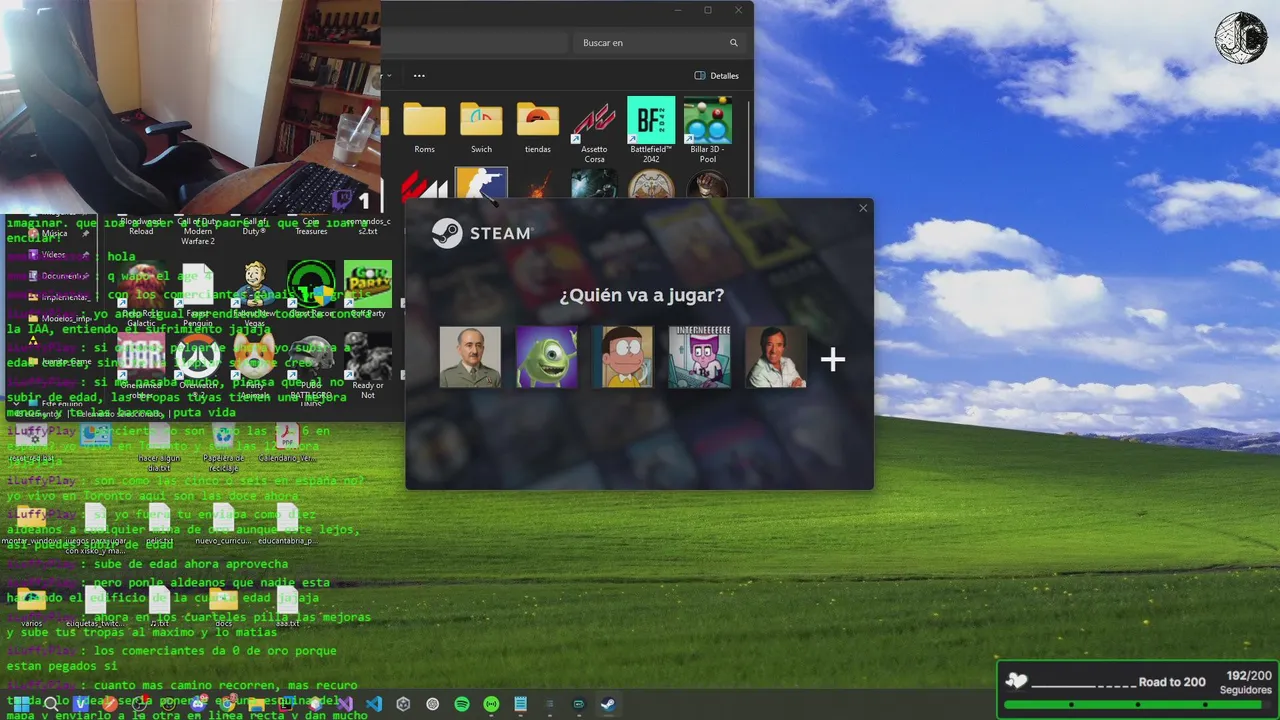The height and width of the screenshot is (720, 1280).
Task: Open the Windows Start menu
Action: pyautogui.click(x=21, y=704)
